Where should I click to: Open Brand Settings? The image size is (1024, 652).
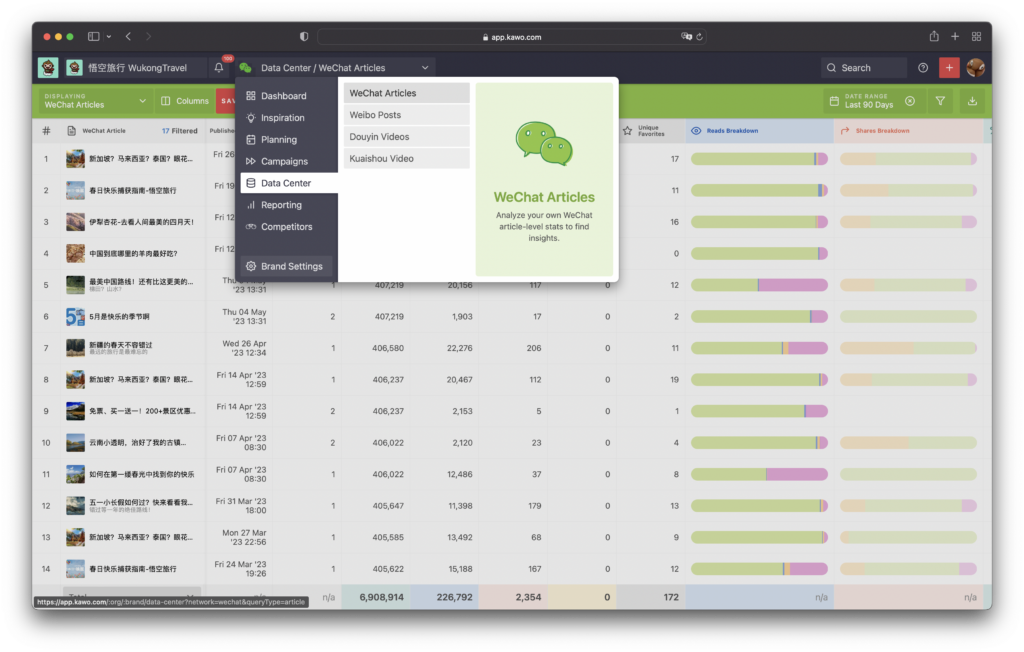pos(287,266)
